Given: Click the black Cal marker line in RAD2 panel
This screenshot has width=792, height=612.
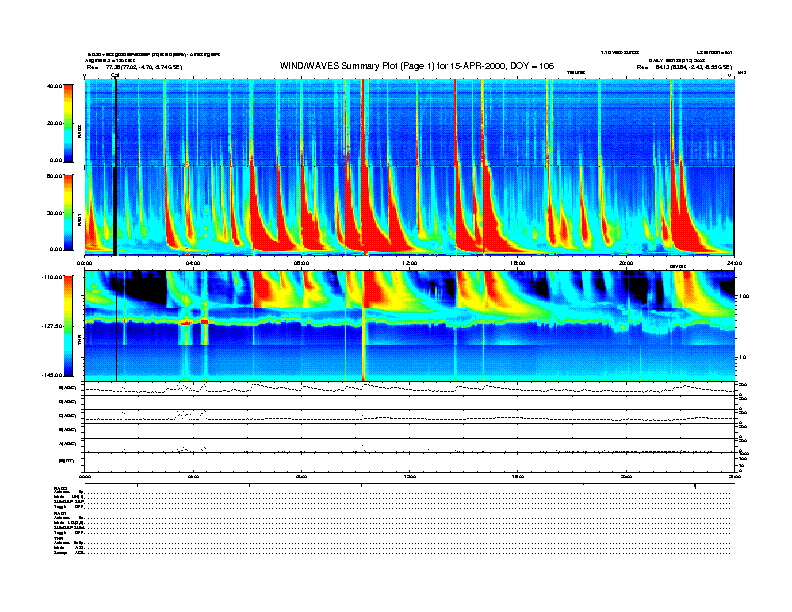Looking at the screenshot, I should click(x=115, y=123).
